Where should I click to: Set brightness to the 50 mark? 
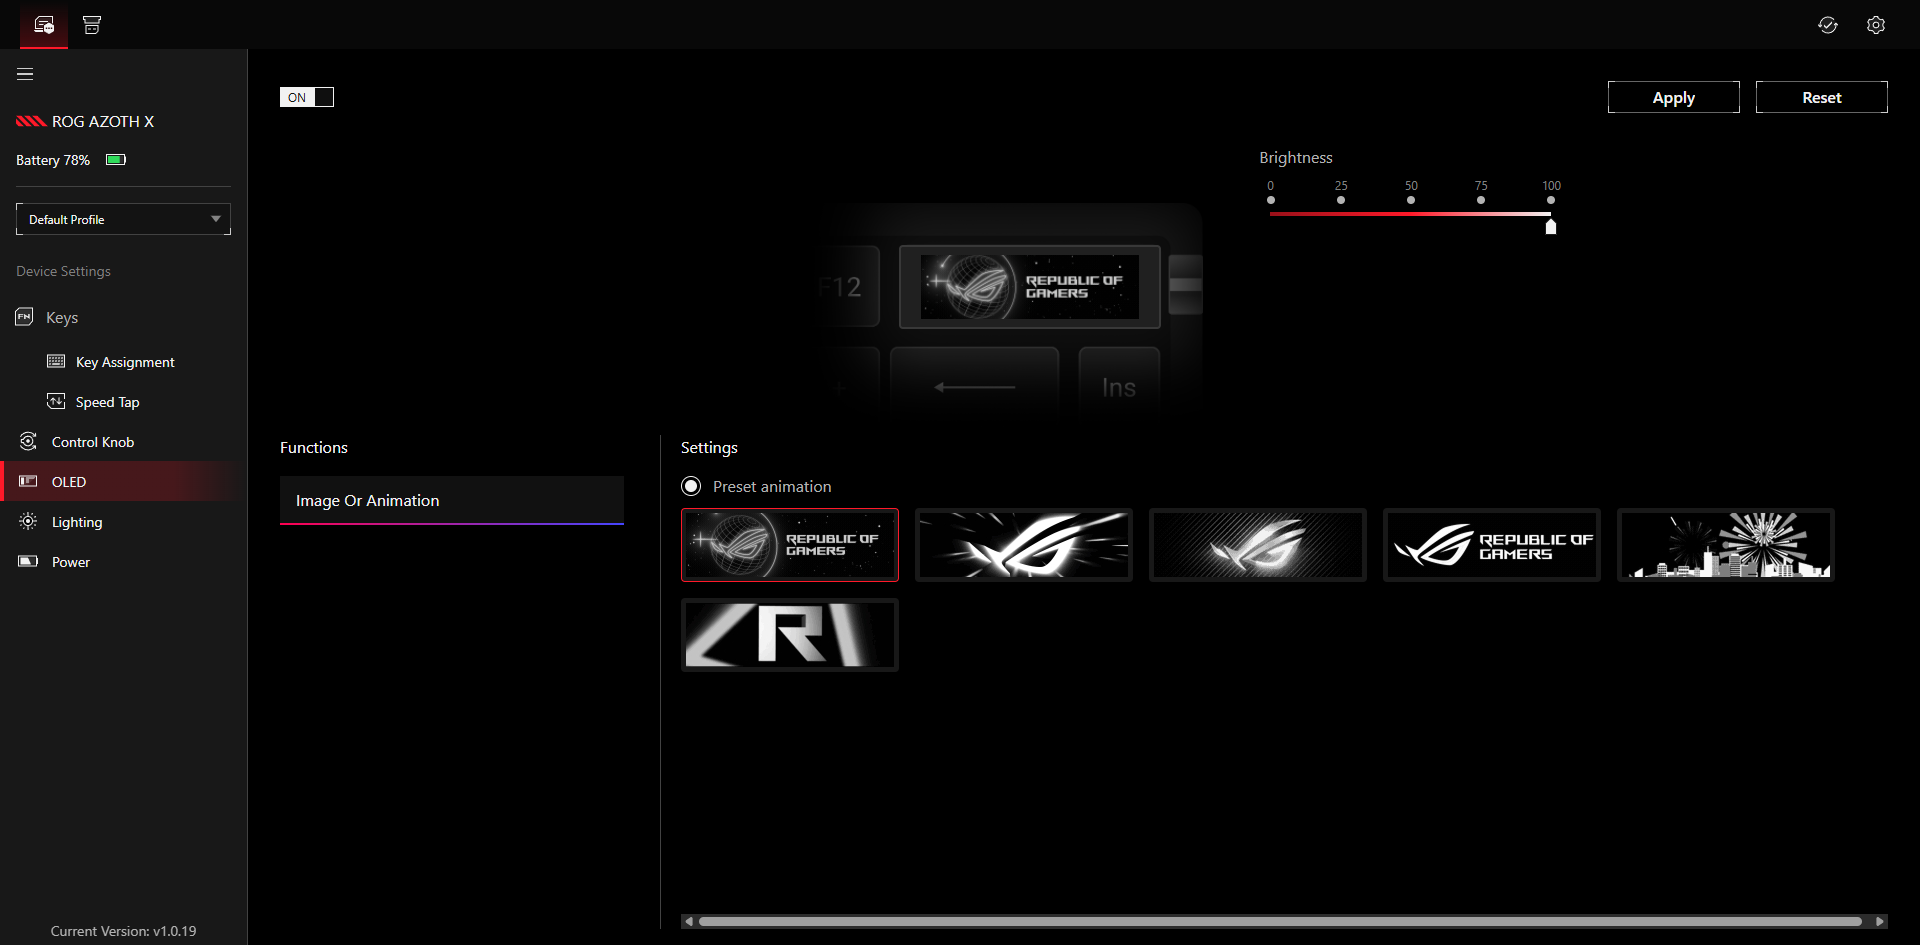(x=1411, y=200)
